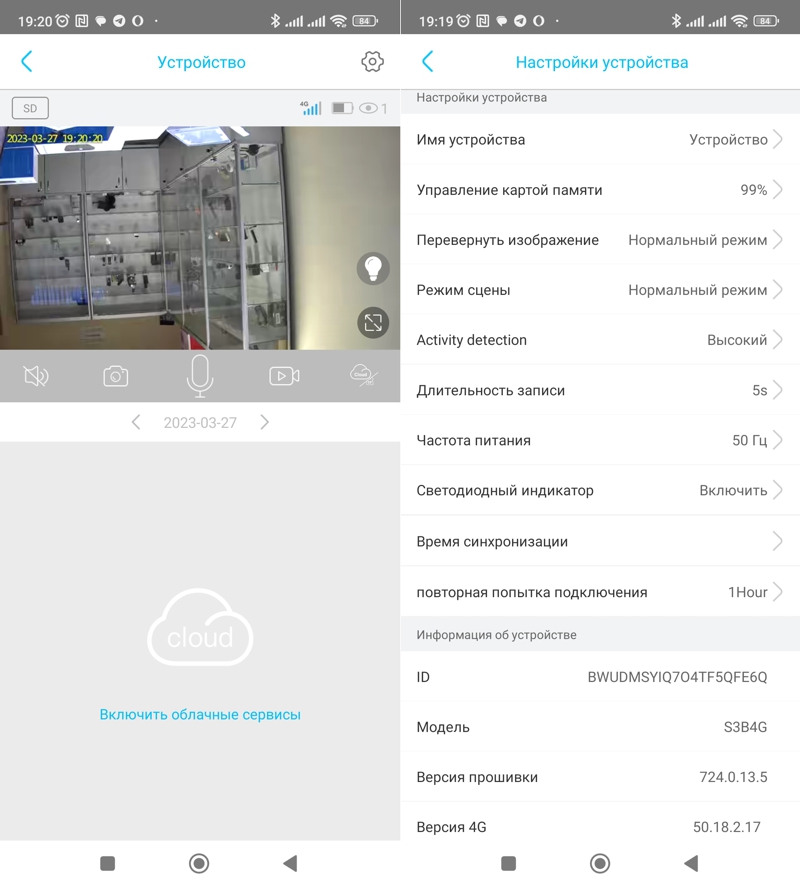Expand chevron next to 1Hour
The height and width of the screenshot is (889, 800).
[x=778, y=592]
